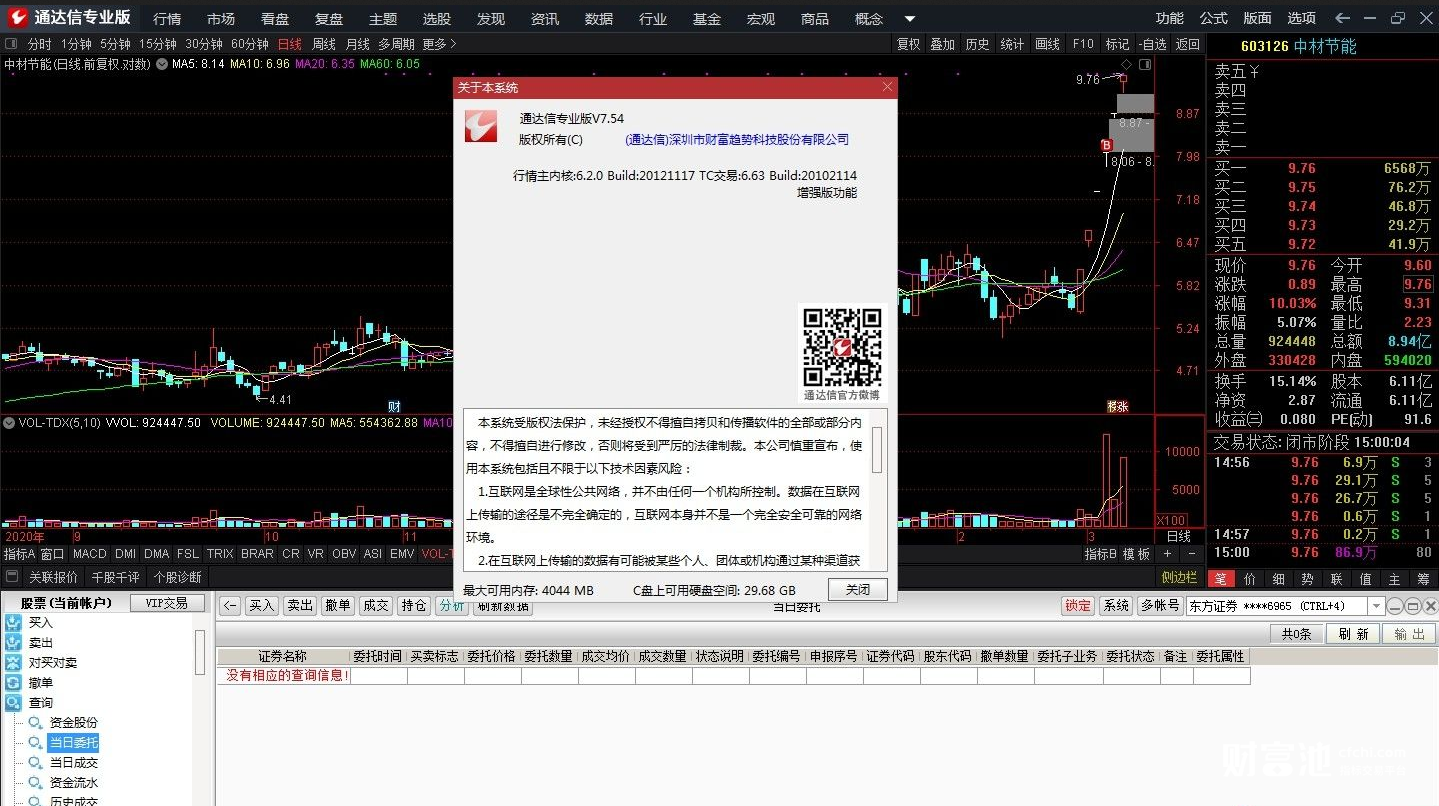This screenshot has width=1439, height=806.
Task: Click the small square icon left of 分时
Action: (x=11, y=44)
